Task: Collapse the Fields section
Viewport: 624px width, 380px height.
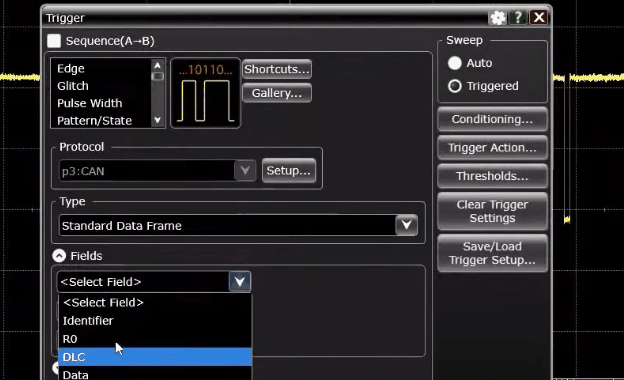Action: click(59, 255)
